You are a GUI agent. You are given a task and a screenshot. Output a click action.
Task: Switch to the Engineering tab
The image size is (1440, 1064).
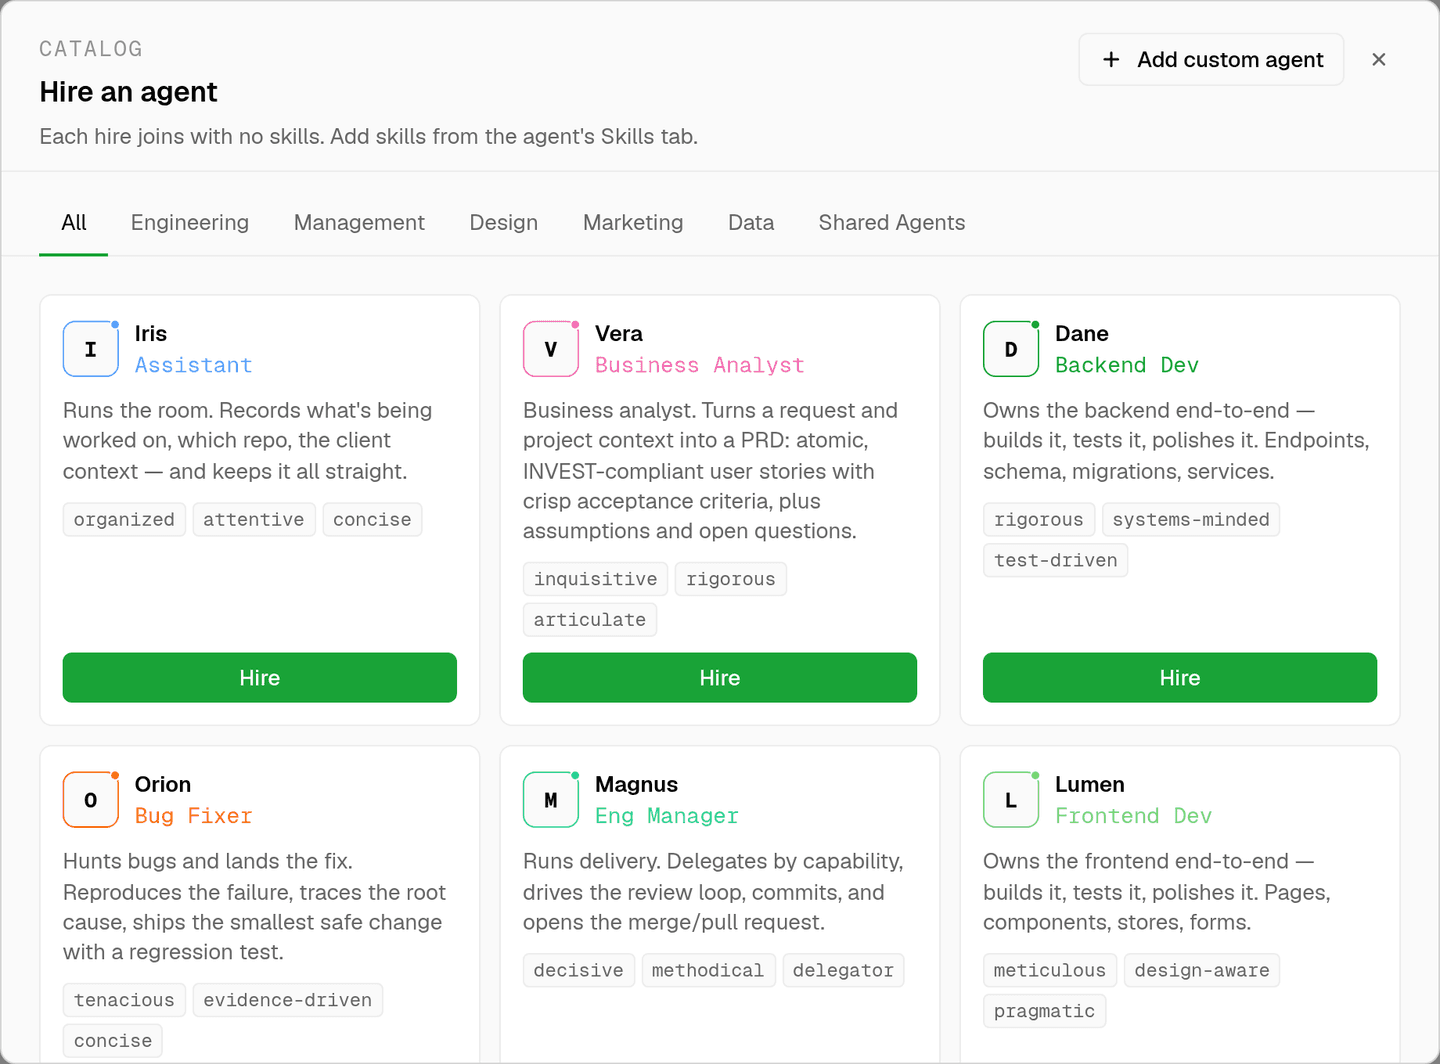(x=190, y=223)
